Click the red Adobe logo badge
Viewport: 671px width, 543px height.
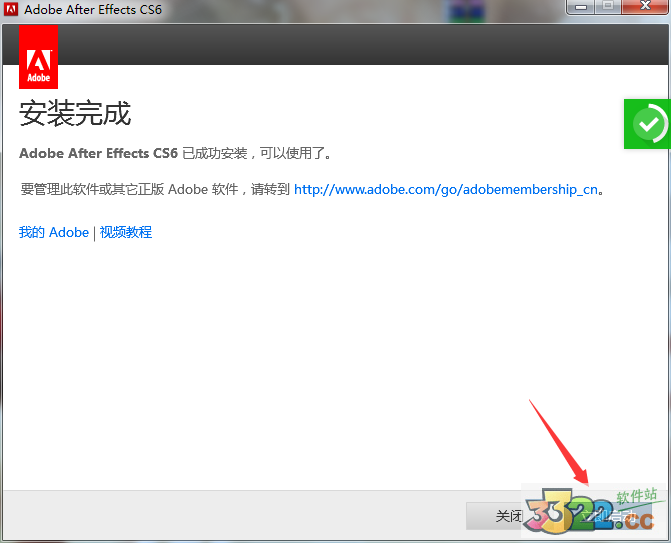point(39,57)
